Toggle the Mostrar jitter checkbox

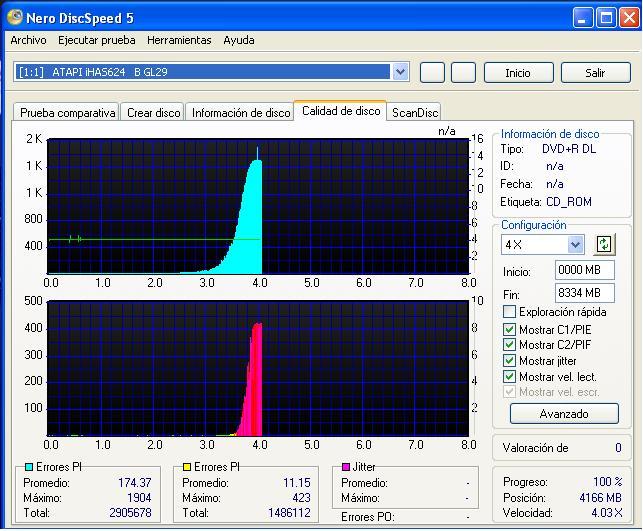(510, 361)
